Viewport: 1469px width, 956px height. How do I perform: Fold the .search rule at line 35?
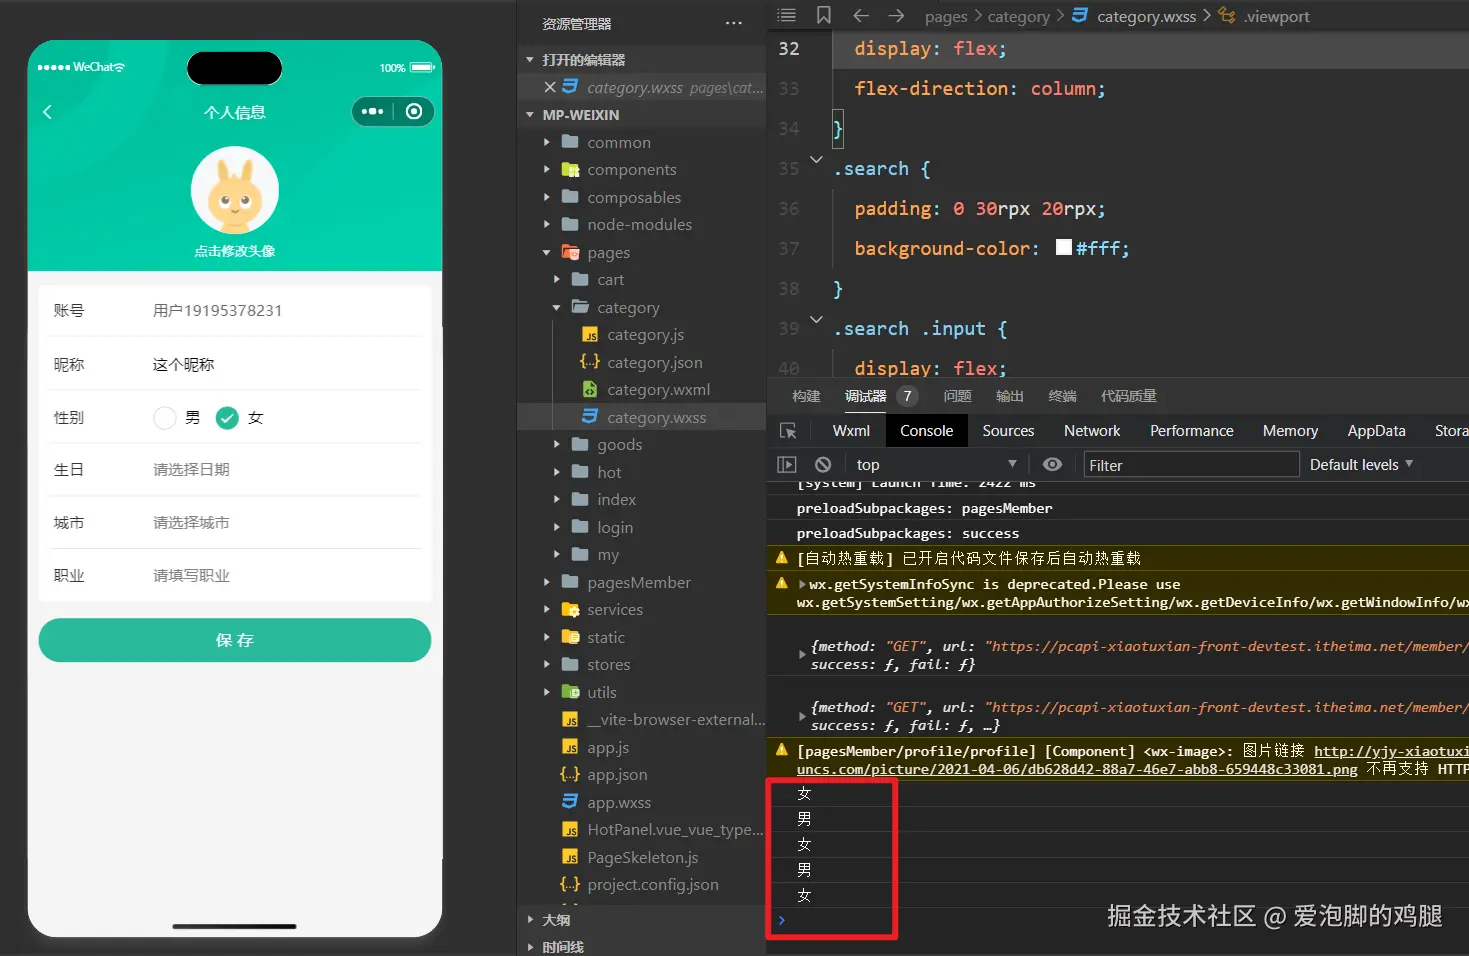tap(816, 160)
